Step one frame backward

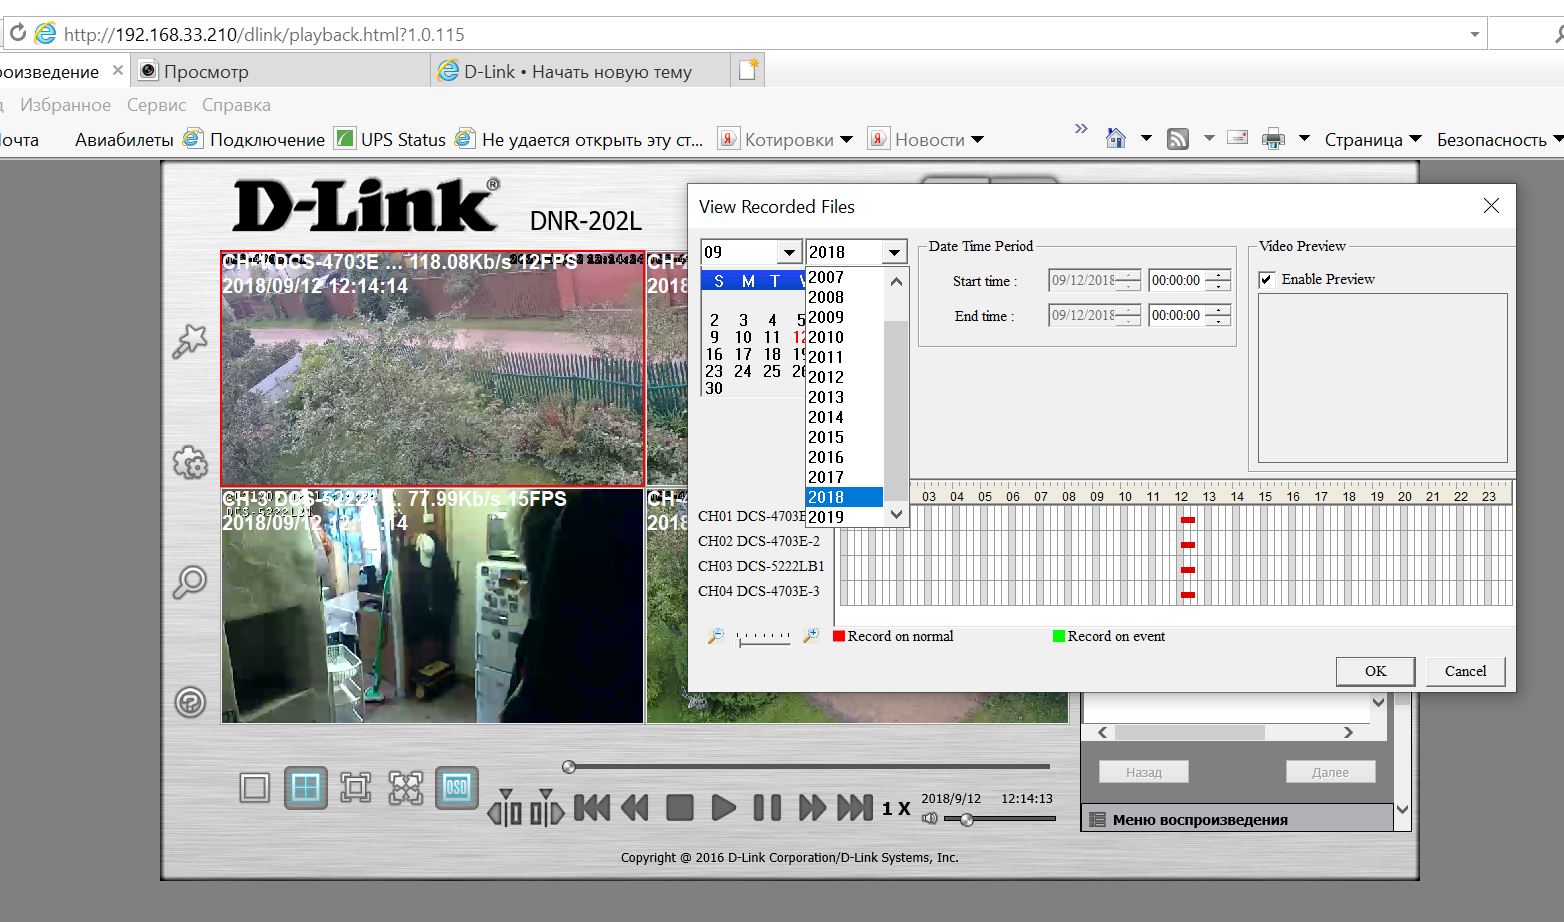point(505,808)
